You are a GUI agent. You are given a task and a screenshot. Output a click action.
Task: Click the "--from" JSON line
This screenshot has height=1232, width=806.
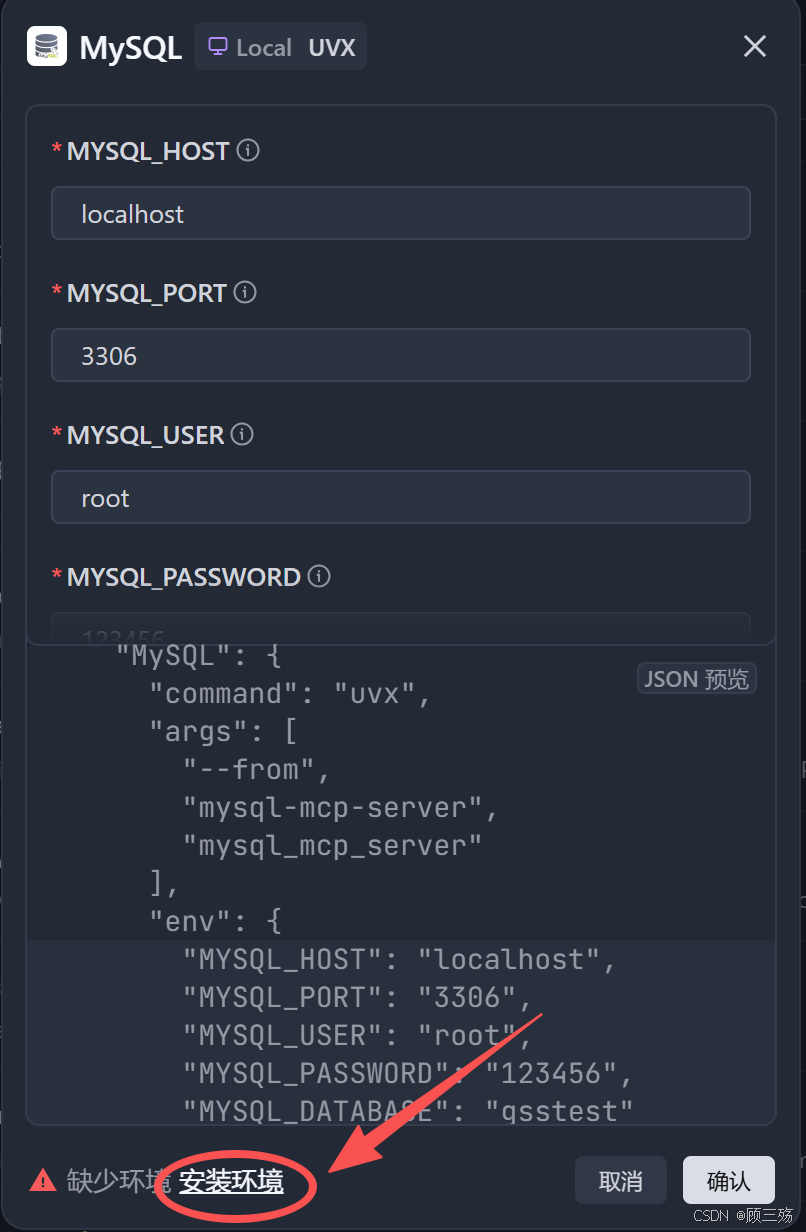[x=257, y=770]
